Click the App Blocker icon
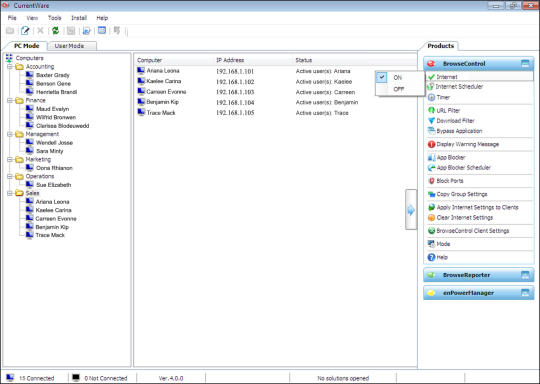This screenshot has height=384, width=540. [x=431, y=157]
